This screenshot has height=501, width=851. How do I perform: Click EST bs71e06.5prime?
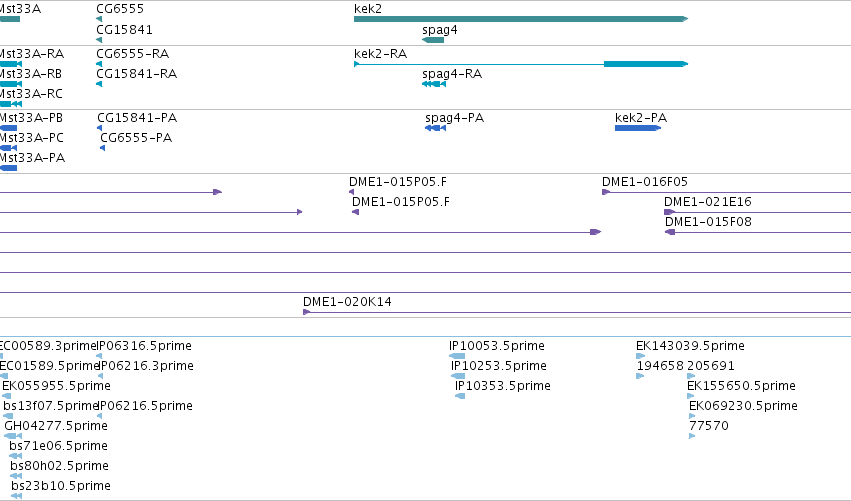[x=16, y=456]
